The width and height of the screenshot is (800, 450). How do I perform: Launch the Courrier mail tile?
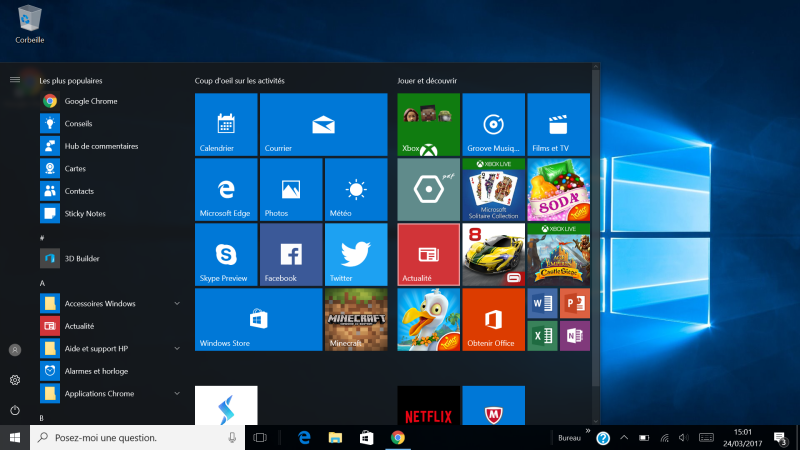pos(323,125)
